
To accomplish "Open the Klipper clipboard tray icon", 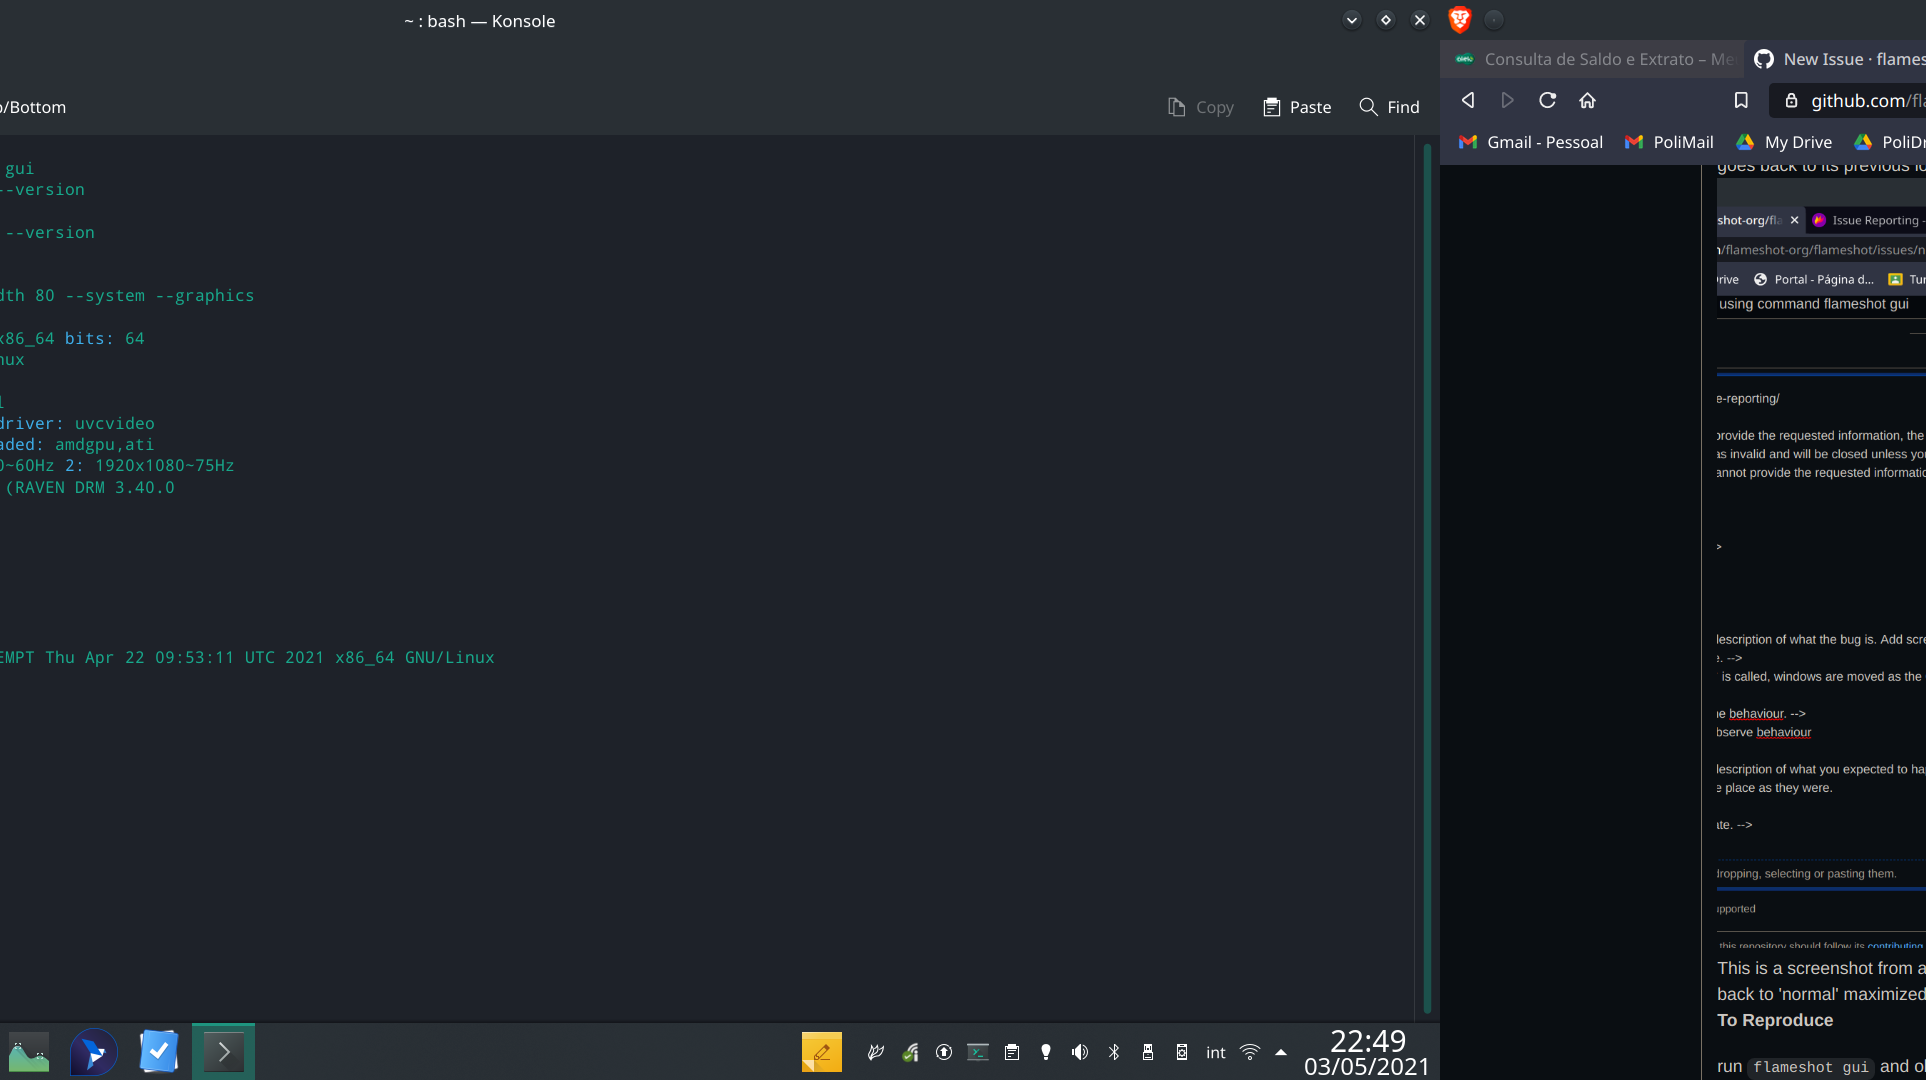I will tap(1011, 1052).
